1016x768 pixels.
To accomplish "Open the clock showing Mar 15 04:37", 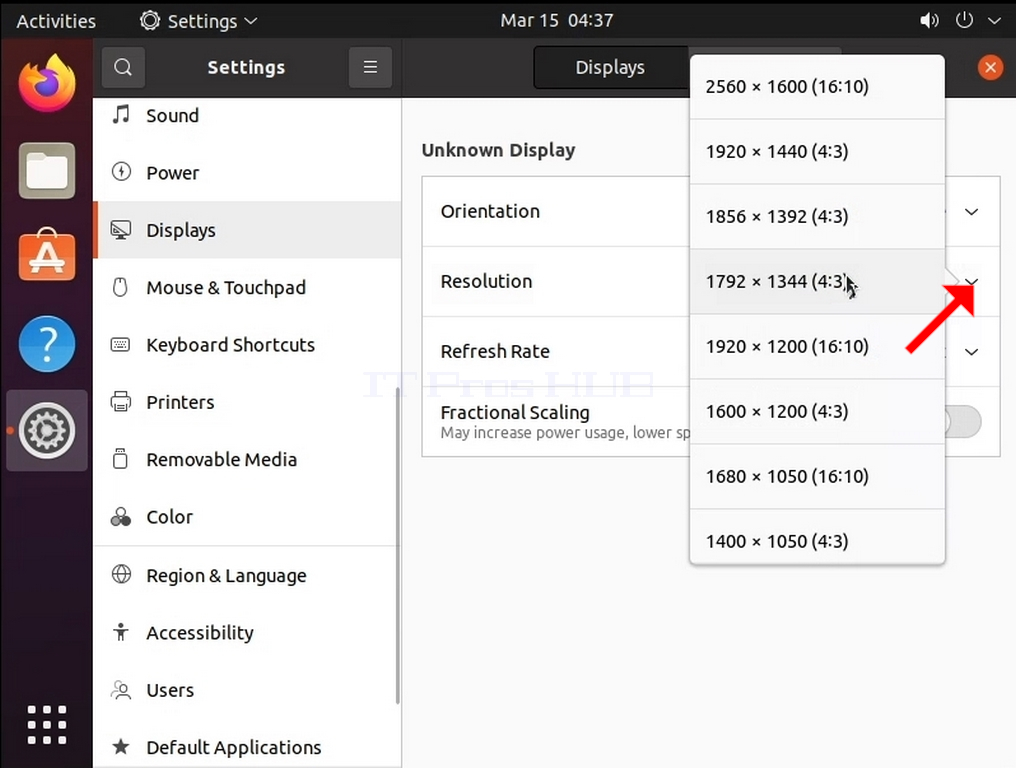I will (x=557, y=20).
